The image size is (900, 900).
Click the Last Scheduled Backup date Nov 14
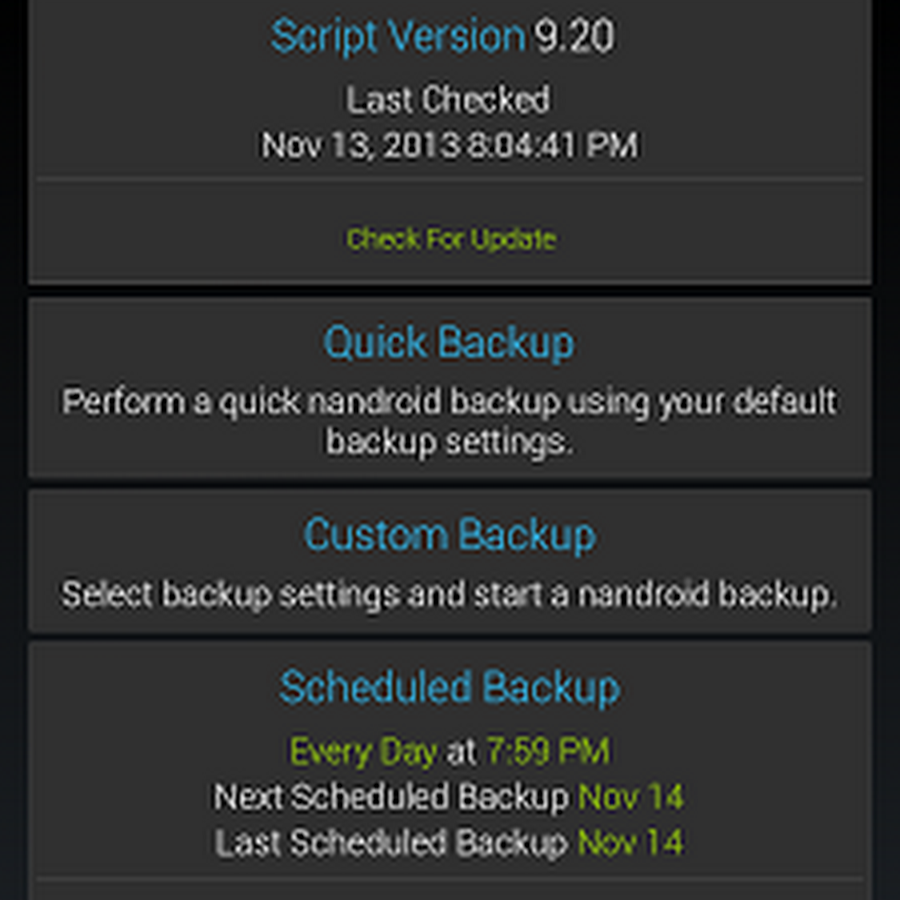point(631,843)
